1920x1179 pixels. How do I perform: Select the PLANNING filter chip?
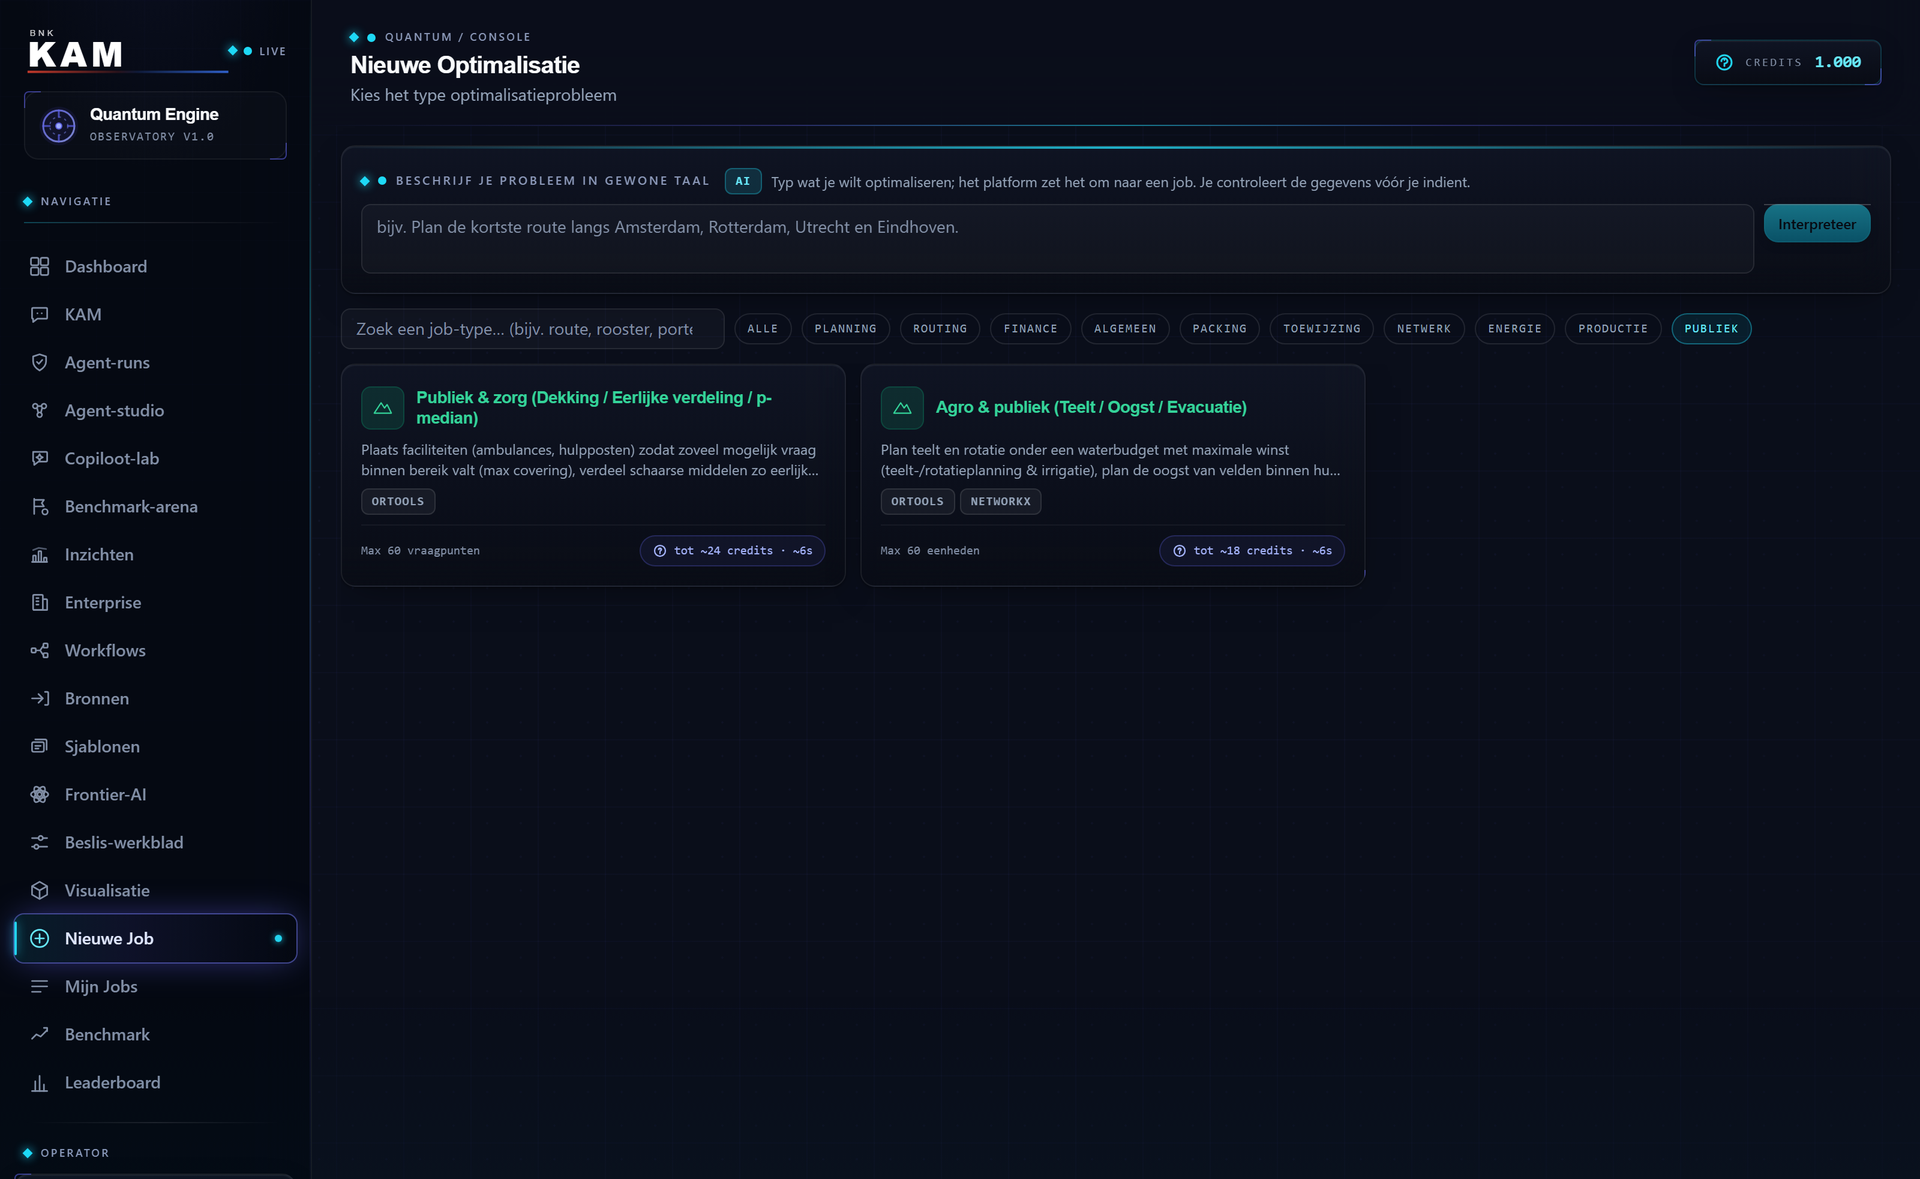845,329
